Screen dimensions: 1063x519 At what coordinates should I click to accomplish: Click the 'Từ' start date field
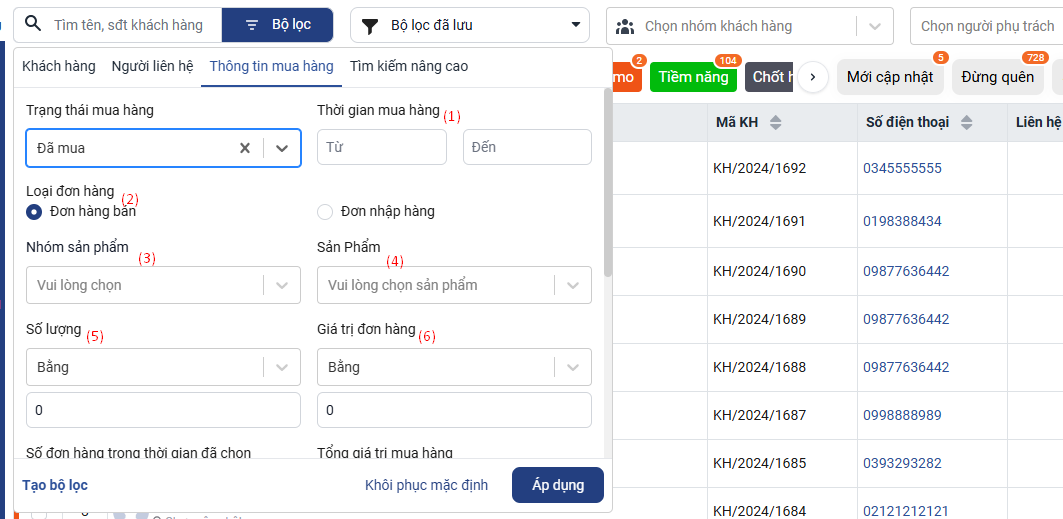coord(381,147)
